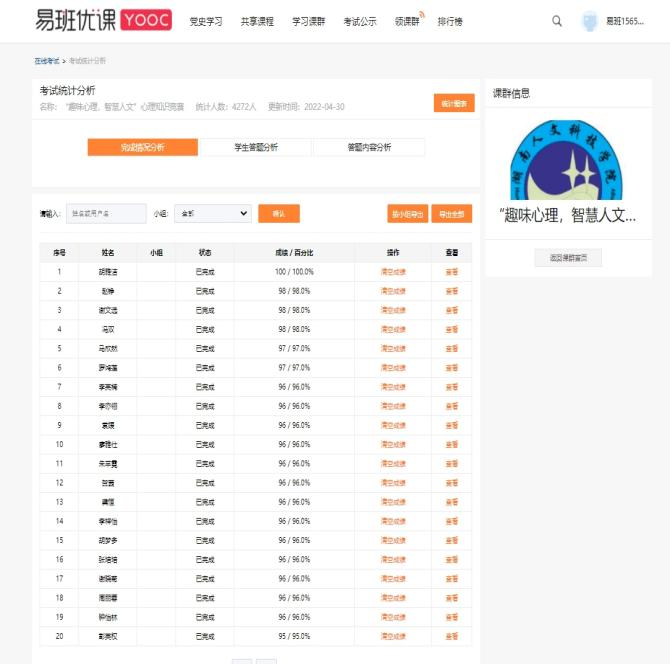This screenshot has width=670, height=664.
Task: Switch to the 学生答题分析 tab
Action: click(x=256, y=148)
